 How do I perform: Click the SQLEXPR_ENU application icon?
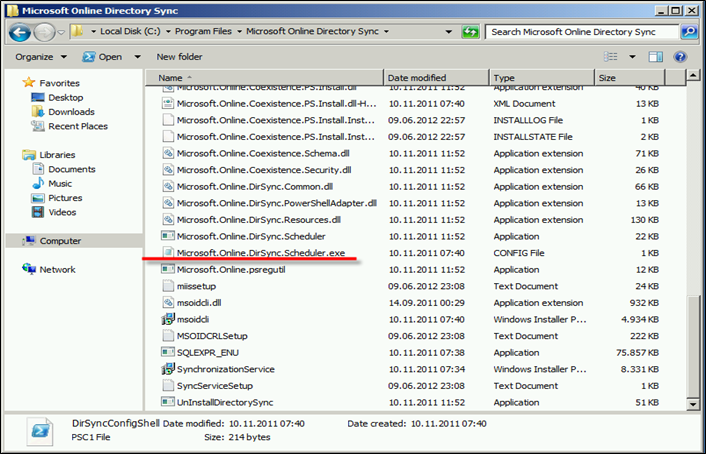[x=168, y=352]
